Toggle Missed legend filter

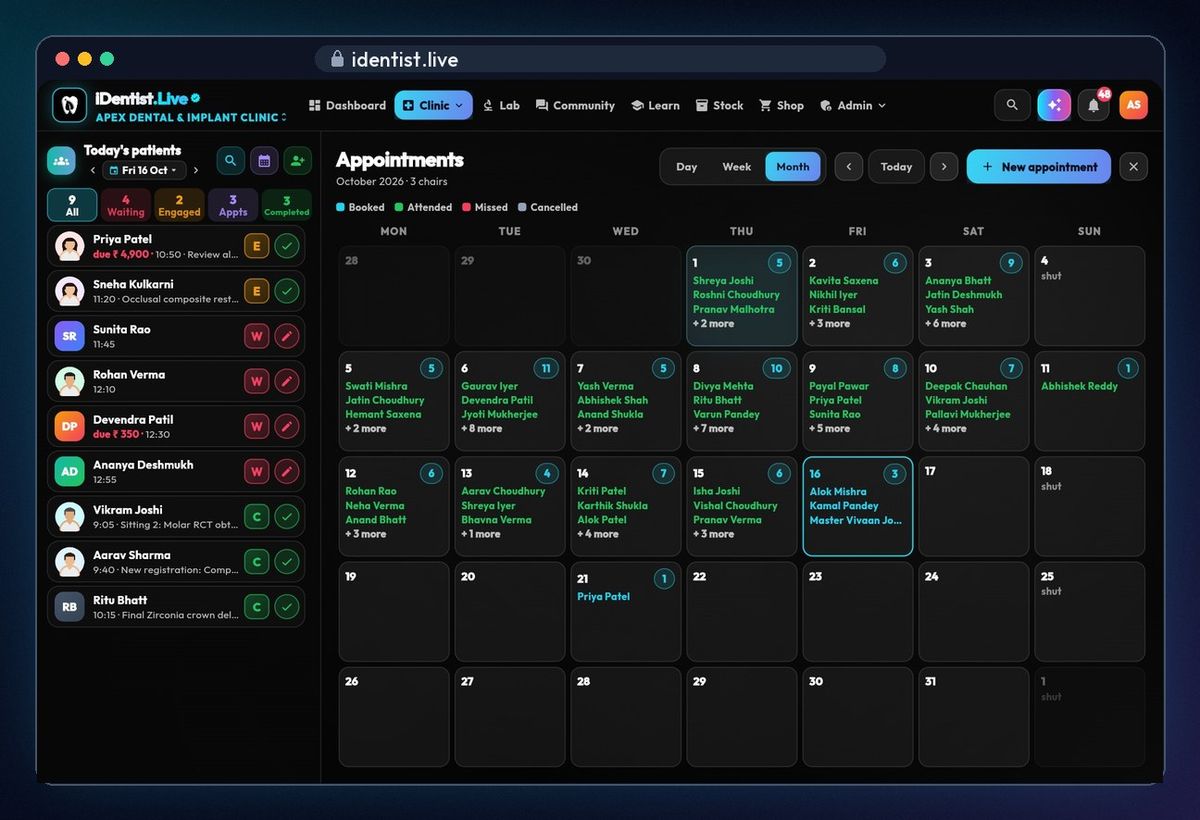(485, 208)
